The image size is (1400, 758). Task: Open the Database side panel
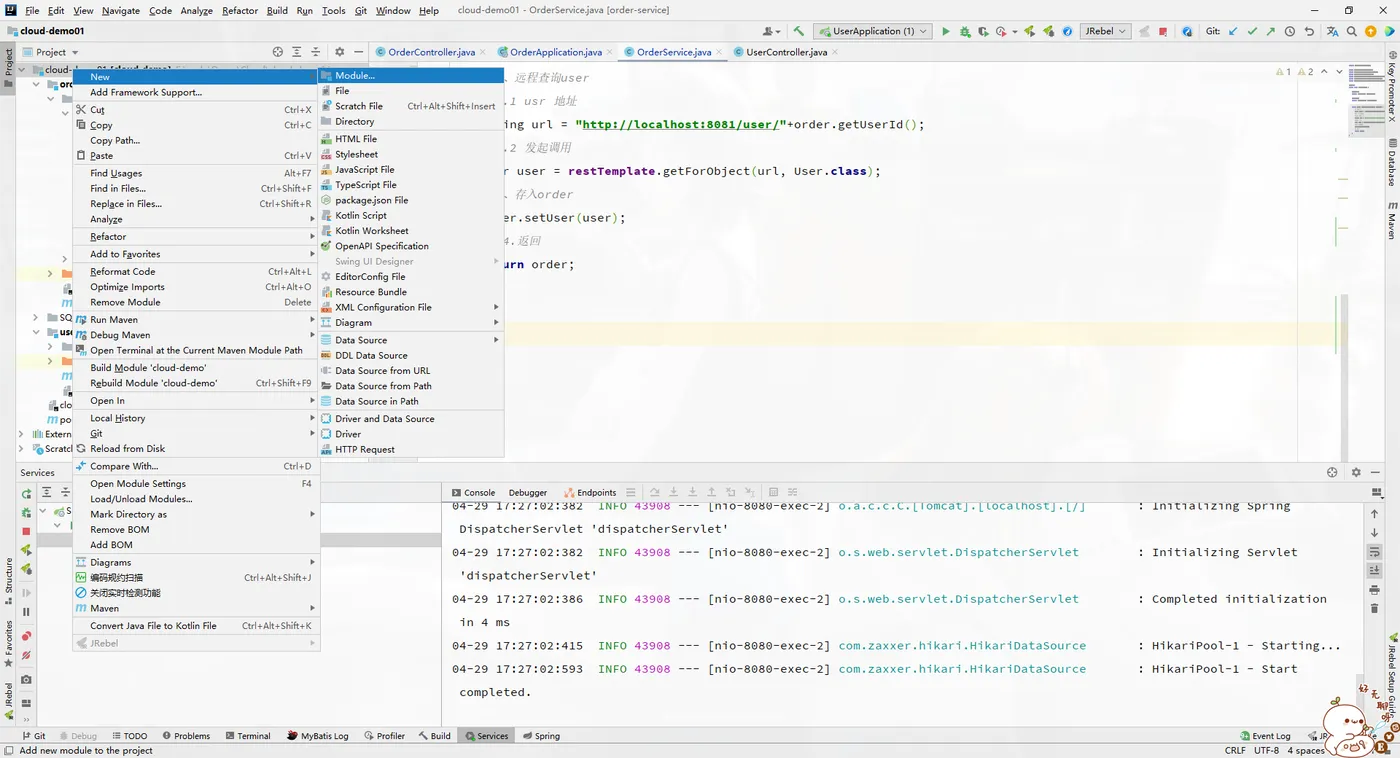pos(1391,162)
